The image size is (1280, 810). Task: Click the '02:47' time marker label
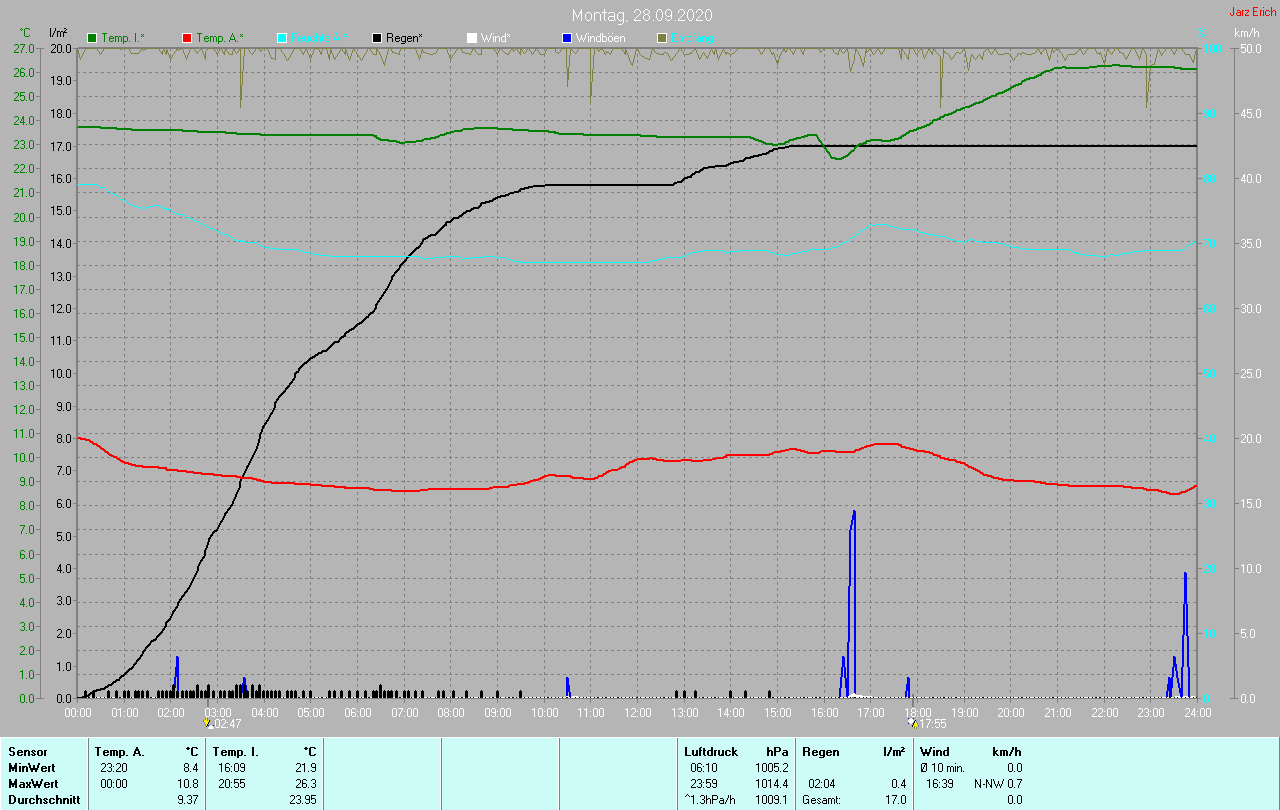pyautogui.click(x=227, y=724)
